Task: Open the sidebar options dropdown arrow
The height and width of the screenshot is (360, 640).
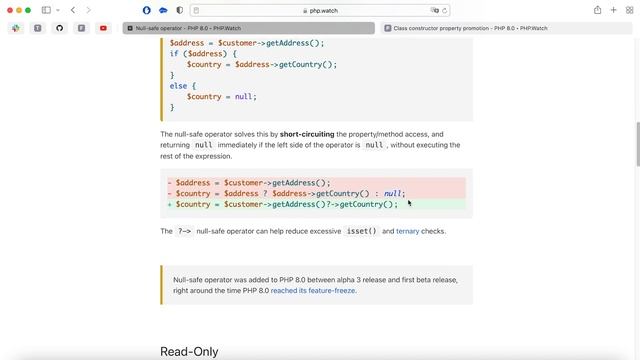Action: tap(58, 10)
